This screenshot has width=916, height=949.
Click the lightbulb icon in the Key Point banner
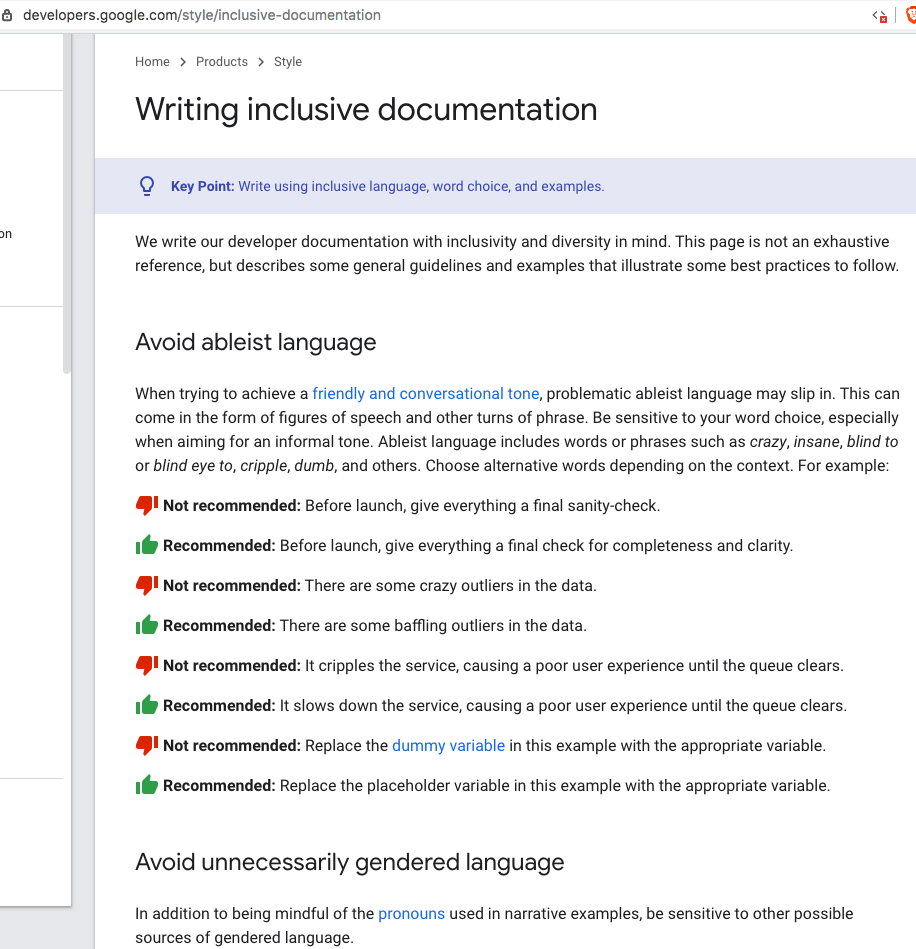tap(147, 185)
